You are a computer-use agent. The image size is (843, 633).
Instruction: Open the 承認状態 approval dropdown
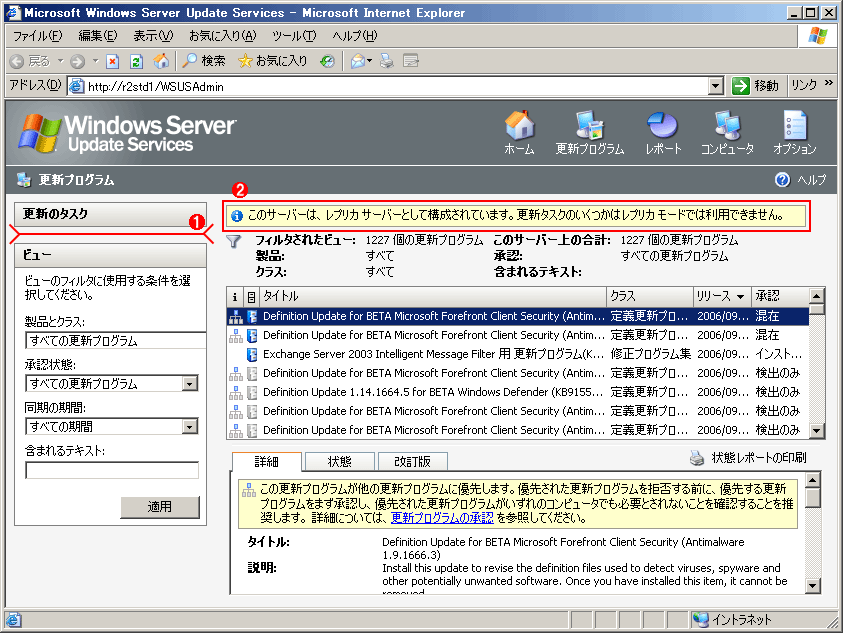coord(189,383)
